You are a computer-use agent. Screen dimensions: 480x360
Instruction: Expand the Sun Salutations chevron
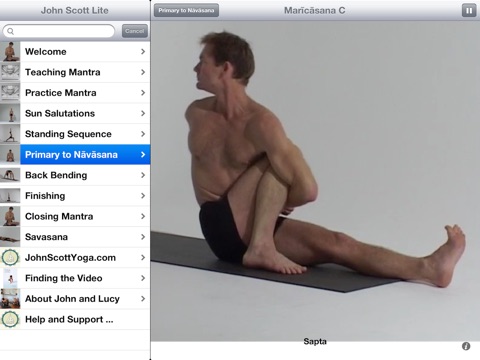pyautogui.click(x=143, y=113)
